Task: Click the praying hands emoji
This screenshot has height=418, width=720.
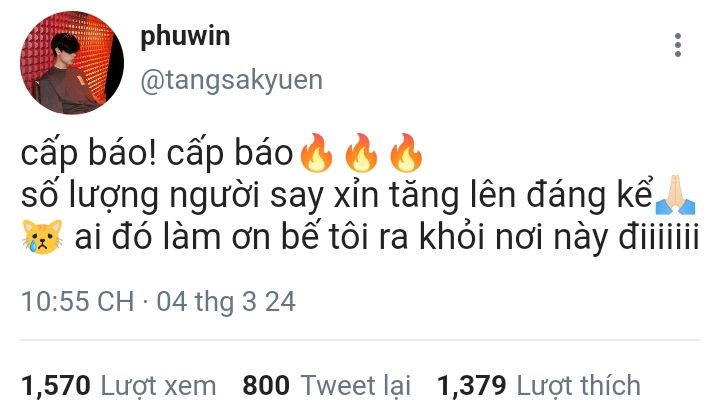Action: [675, 195]
